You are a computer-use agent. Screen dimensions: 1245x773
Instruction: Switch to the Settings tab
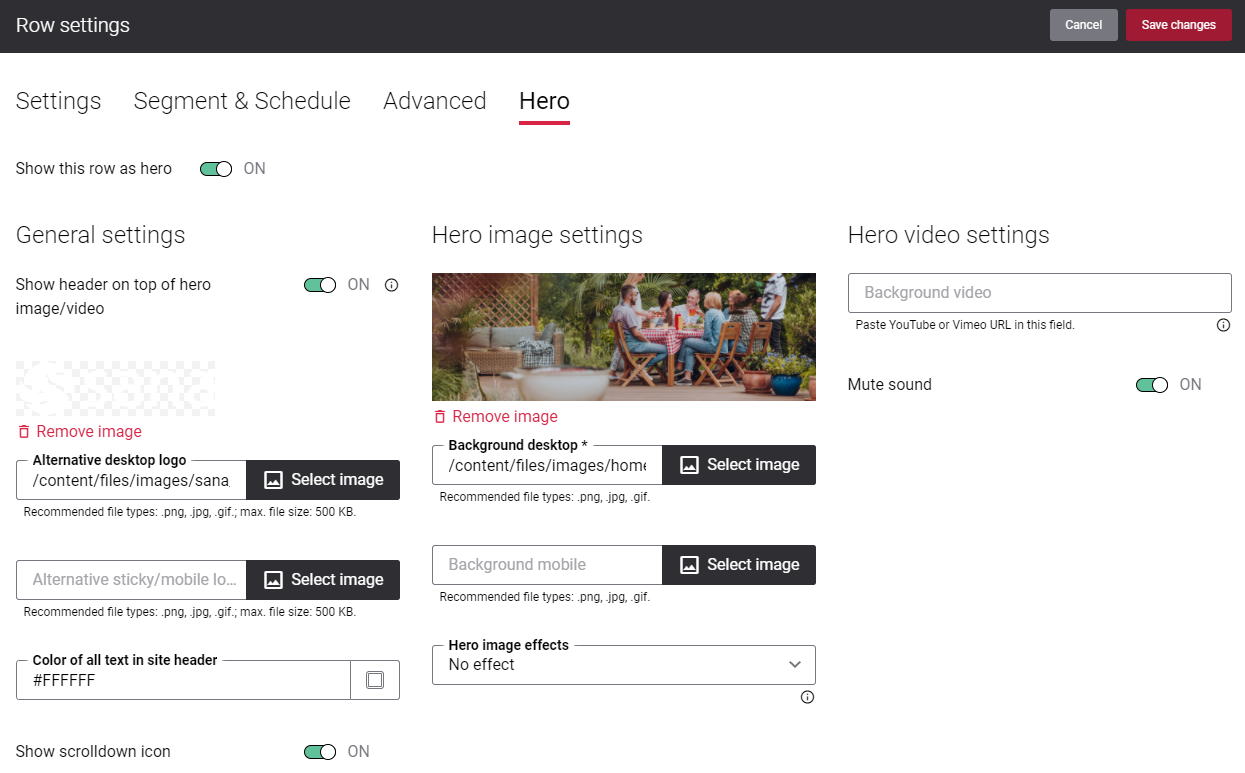[x=58, y=101]
